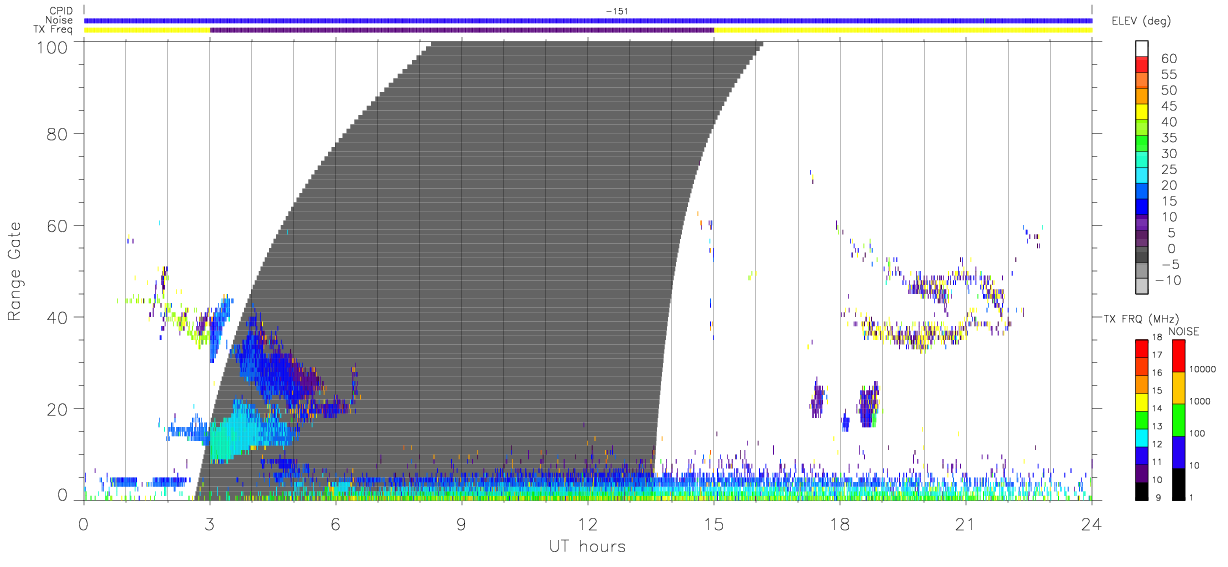Click x-axis tick label 12
Viewport: 1228px width, 567px height.
pyautogui.click(x=588, y=524)
